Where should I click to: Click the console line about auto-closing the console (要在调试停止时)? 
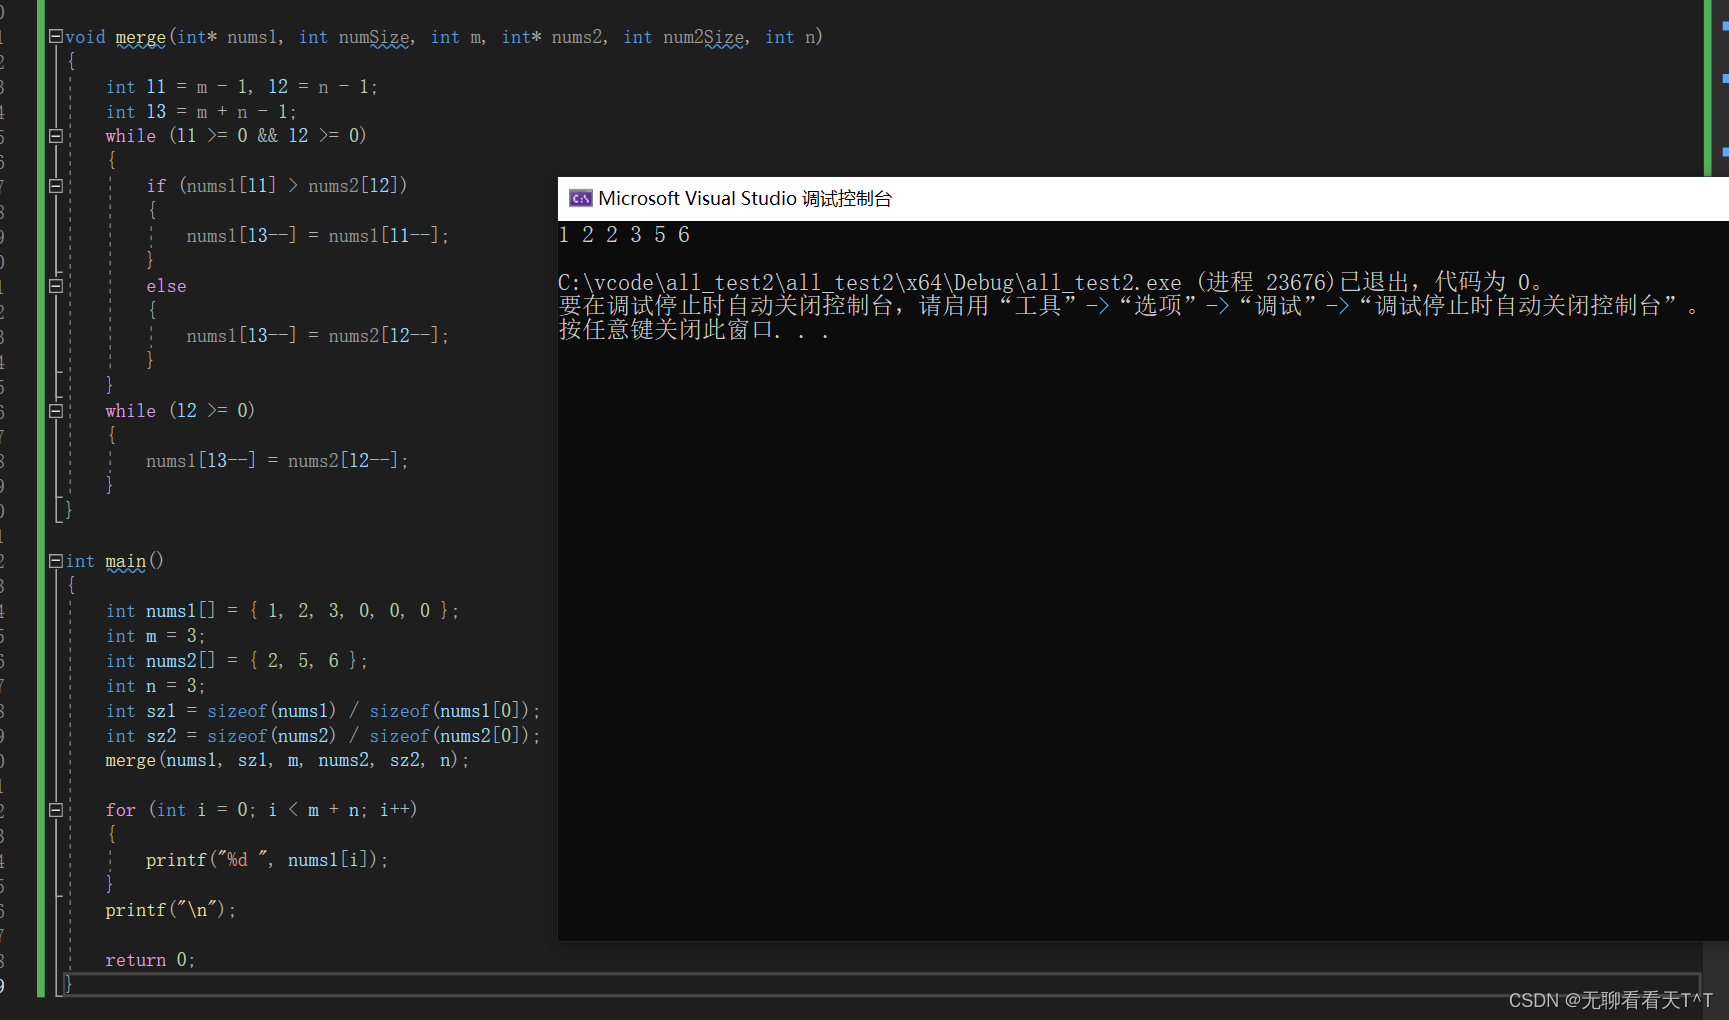[x=1128, y=306]
